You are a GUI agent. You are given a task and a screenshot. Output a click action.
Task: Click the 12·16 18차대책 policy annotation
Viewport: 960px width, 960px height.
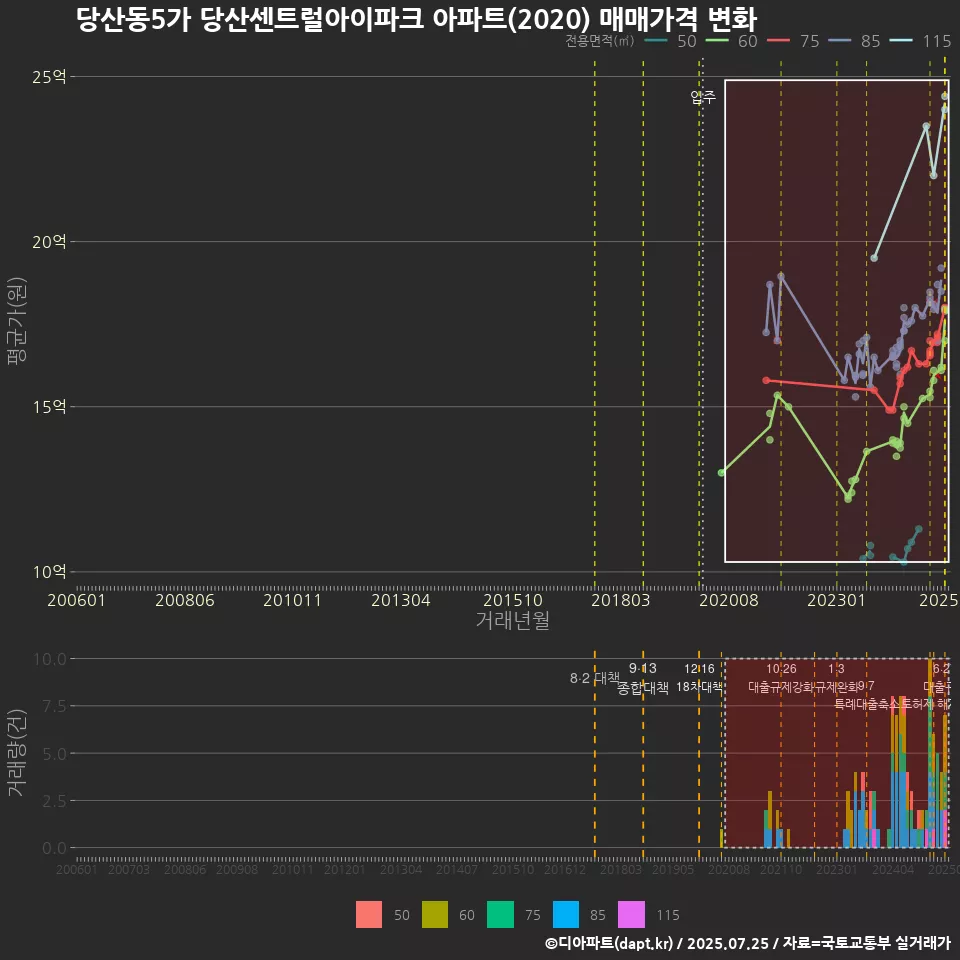pos(699,678)
